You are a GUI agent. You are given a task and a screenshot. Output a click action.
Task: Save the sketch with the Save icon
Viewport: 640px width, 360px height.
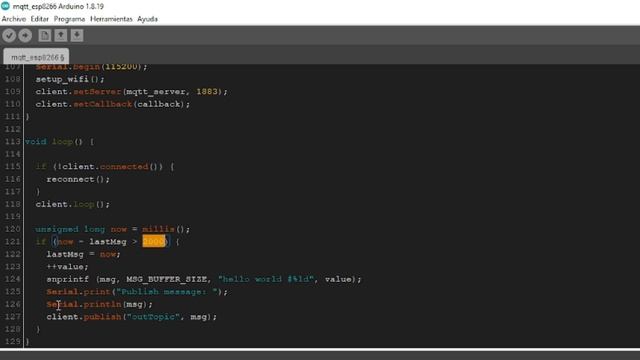pos(77,36)
